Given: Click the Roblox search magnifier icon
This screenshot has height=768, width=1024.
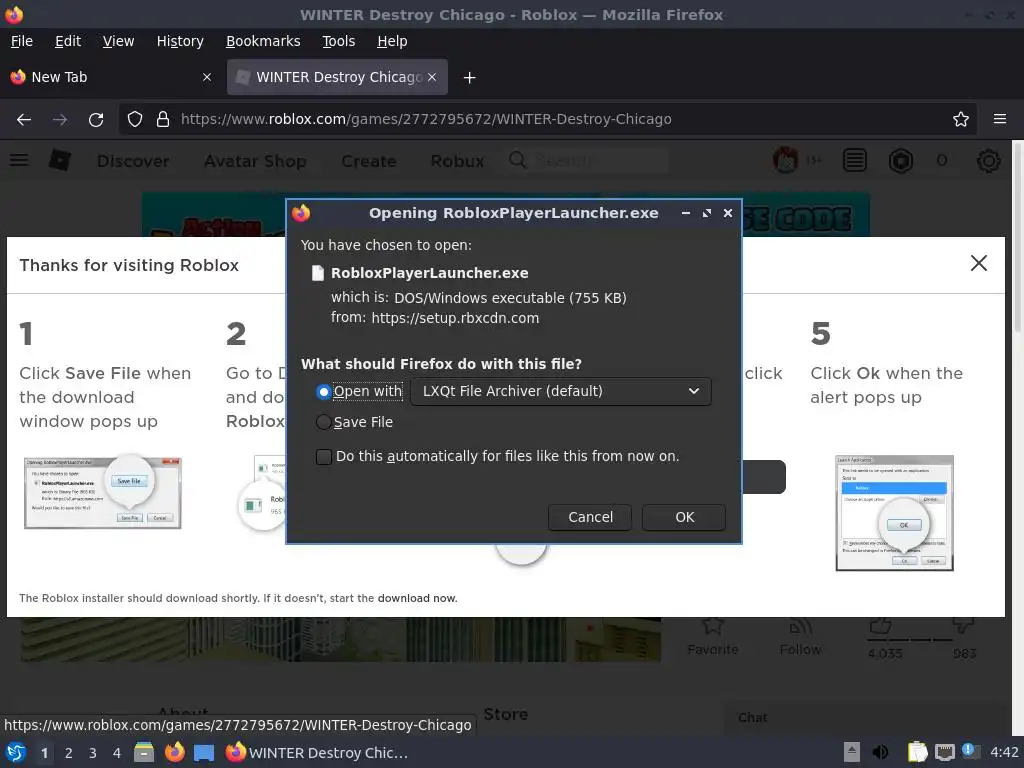Looking at the screenshot, I should pos(517,160).
